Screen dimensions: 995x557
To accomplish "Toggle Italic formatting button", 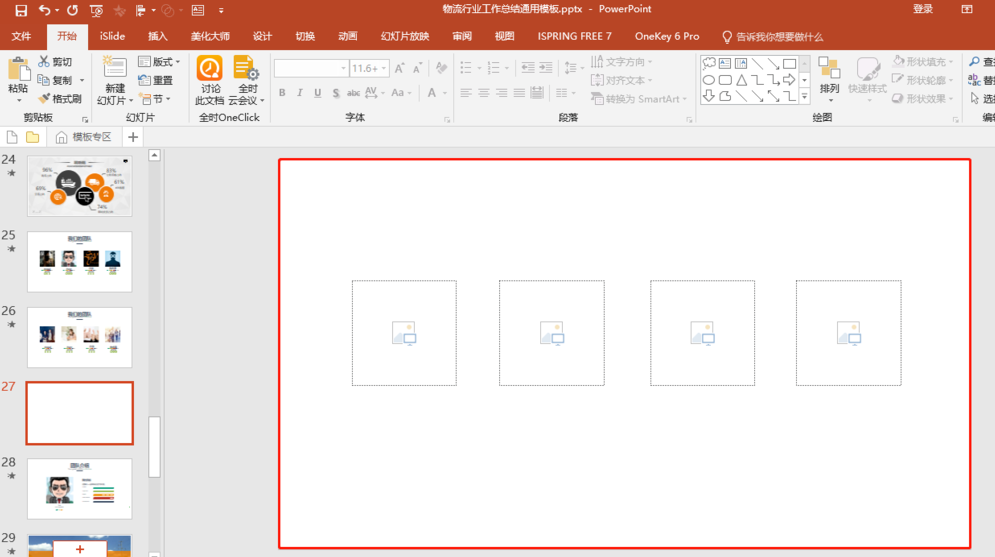I will (x=300, y=93).
